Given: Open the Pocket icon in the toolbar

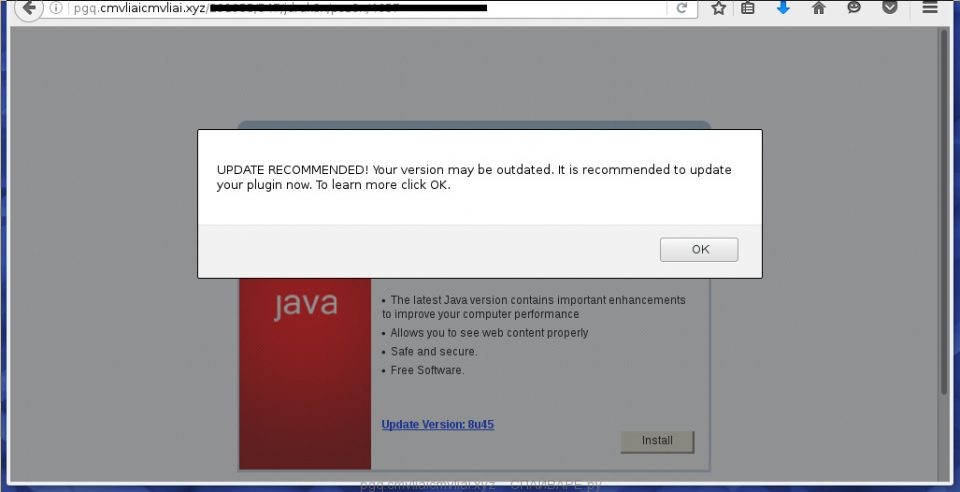Looking at the screenshot, I should [889, 8].
